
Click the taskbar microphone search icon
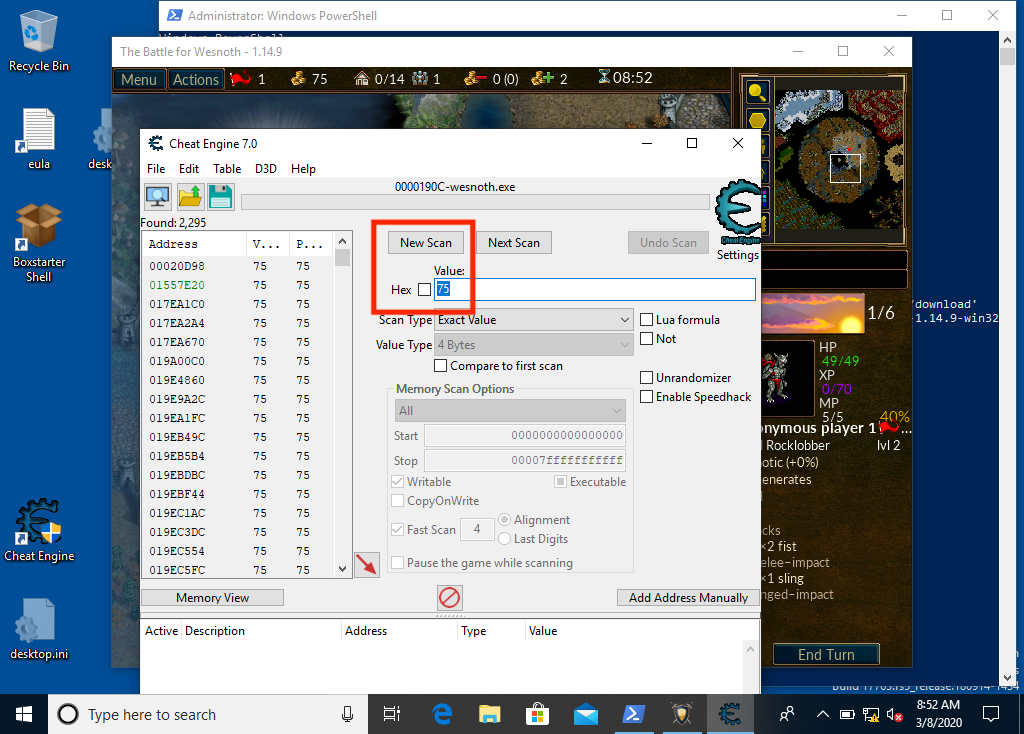pyautogui.click(x=347, y=714)
